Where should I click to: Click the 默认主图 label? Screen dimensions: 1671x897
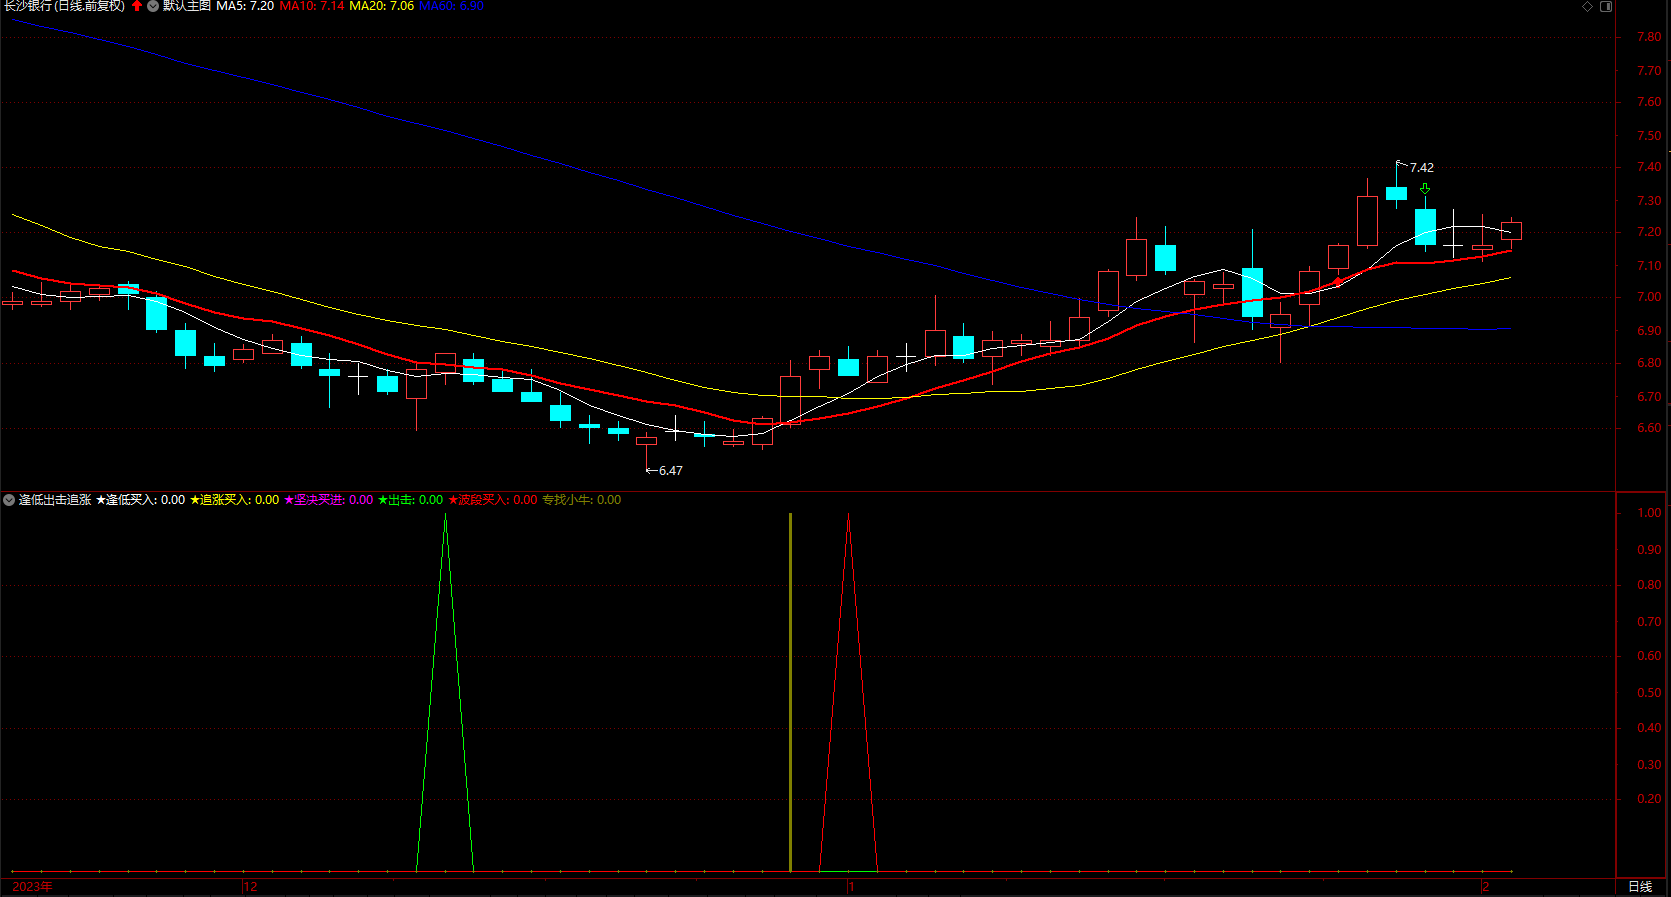187,6
